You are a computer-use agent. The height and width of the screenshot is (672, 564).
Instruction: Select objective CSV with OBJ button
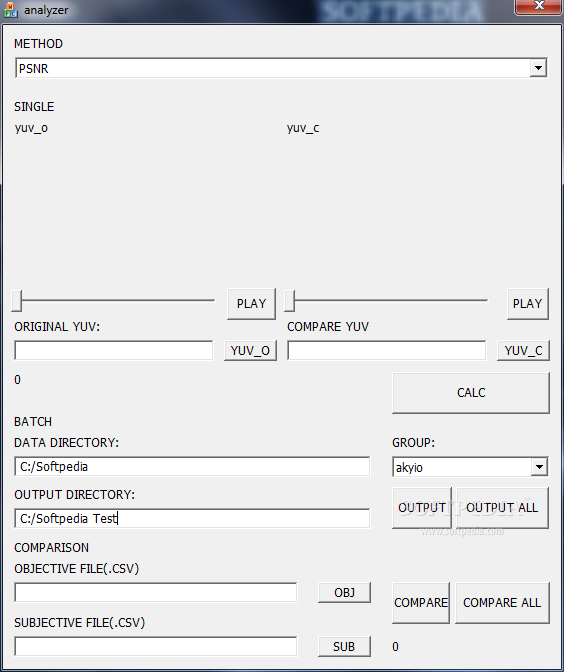click(x=344, y=593)
